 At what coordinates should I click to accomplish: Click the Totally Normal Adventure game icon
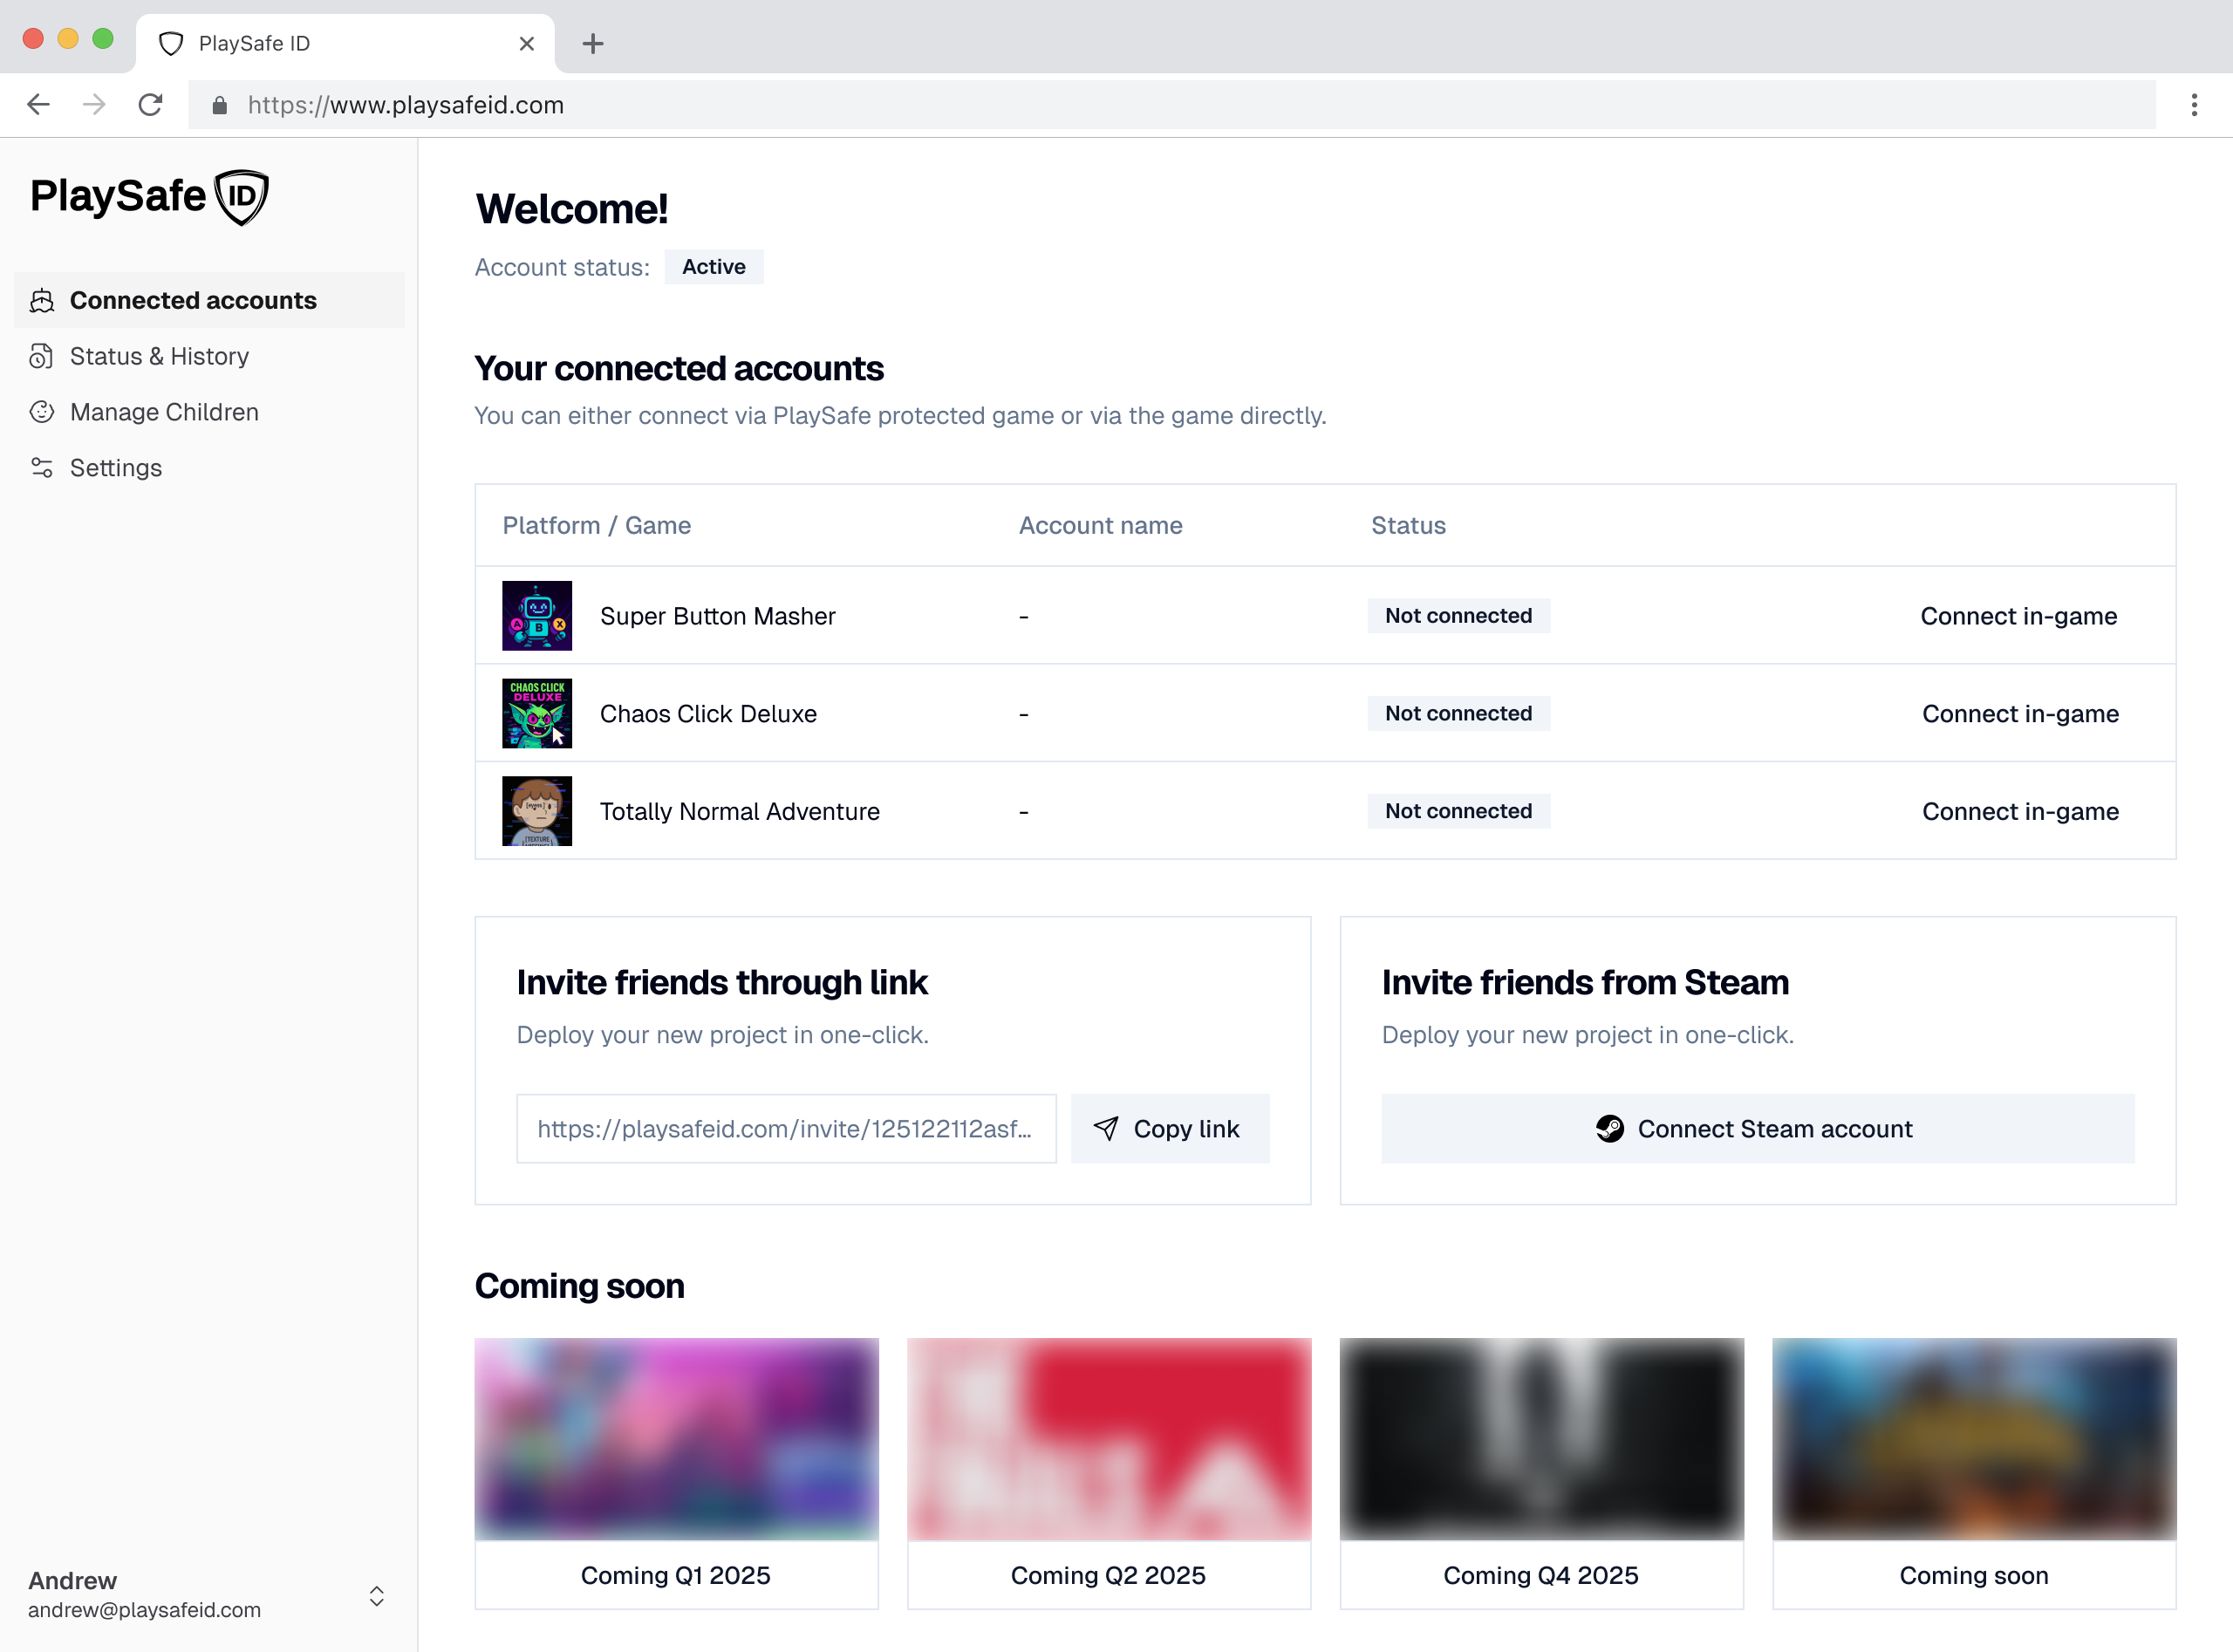pos(537,811)
